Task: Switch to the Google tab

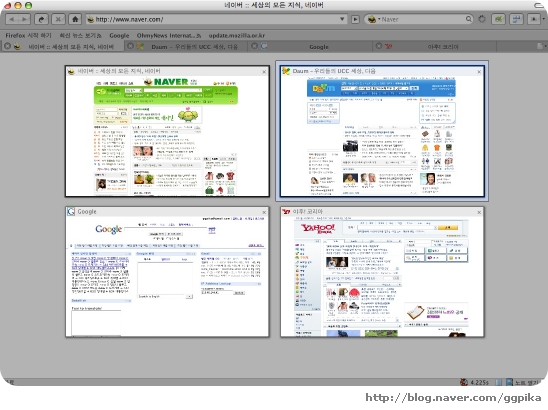Action: click(310, 46)
